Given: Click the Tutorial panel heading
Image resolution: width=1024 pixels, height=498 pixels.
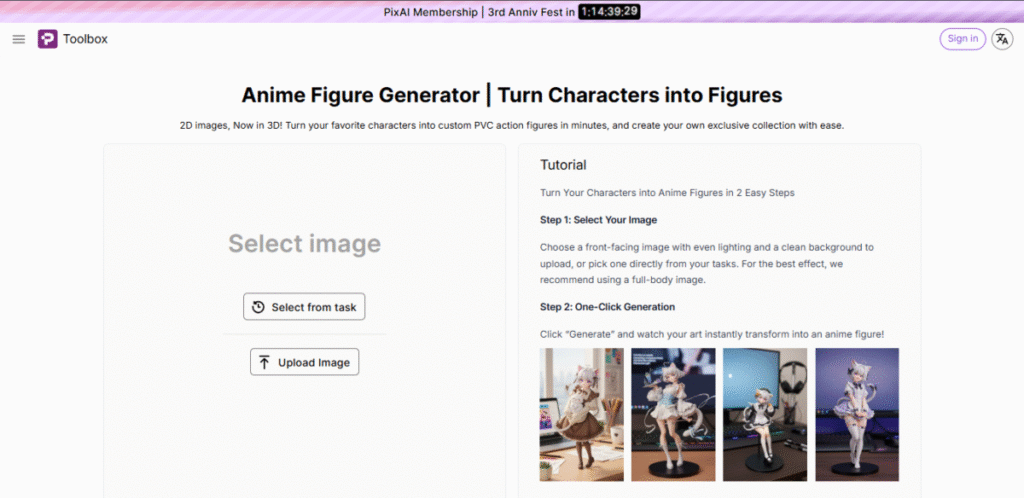Looking at the screenshot, I should point(563,164).
